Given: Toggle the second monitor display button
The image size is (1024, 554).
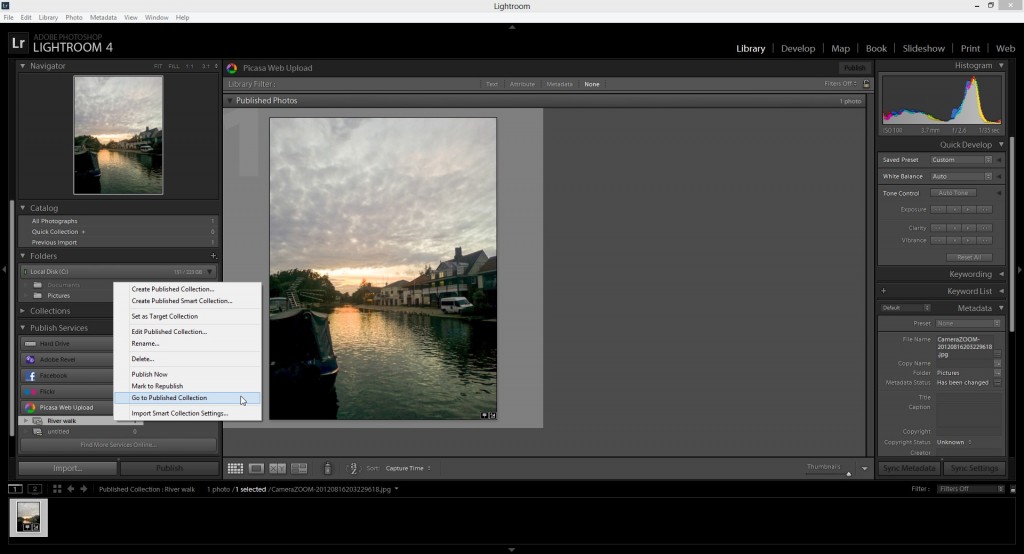Looking at the screenshot, I should (35, 489).
